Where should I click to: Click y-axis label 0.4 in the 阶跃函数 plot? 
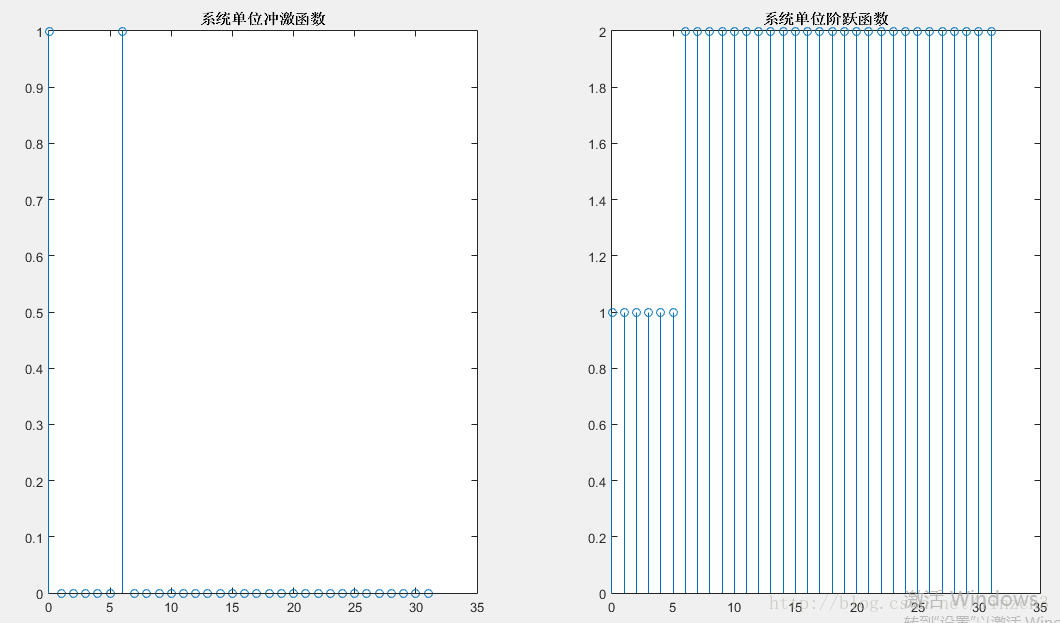[x=598, y=482]
